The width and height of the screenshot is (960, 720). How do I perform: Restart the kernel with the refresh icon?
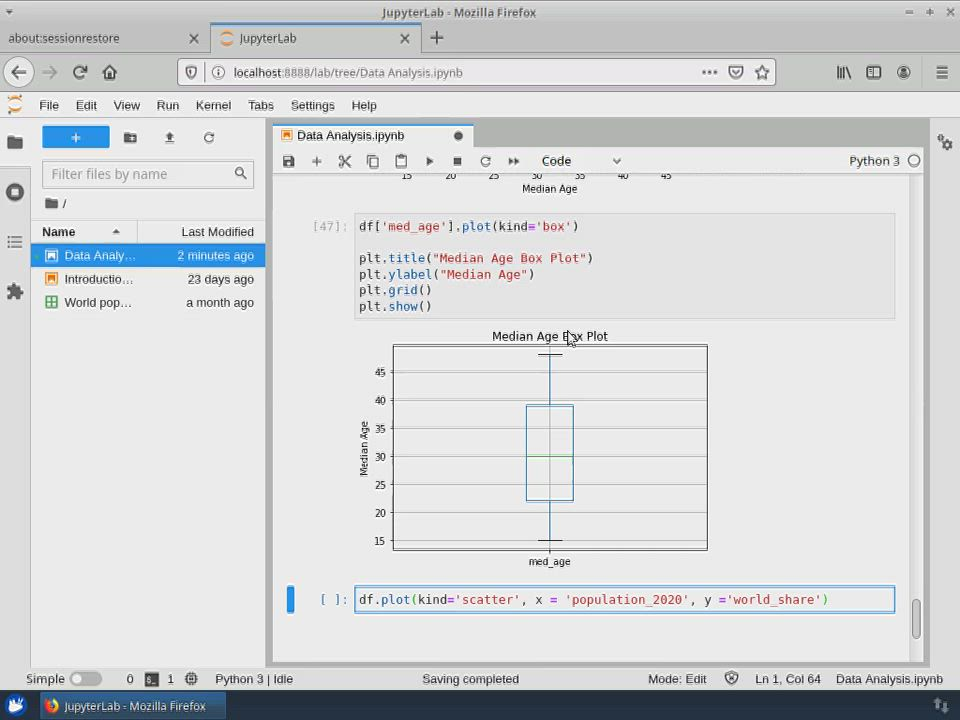click(x=485, y=161)
